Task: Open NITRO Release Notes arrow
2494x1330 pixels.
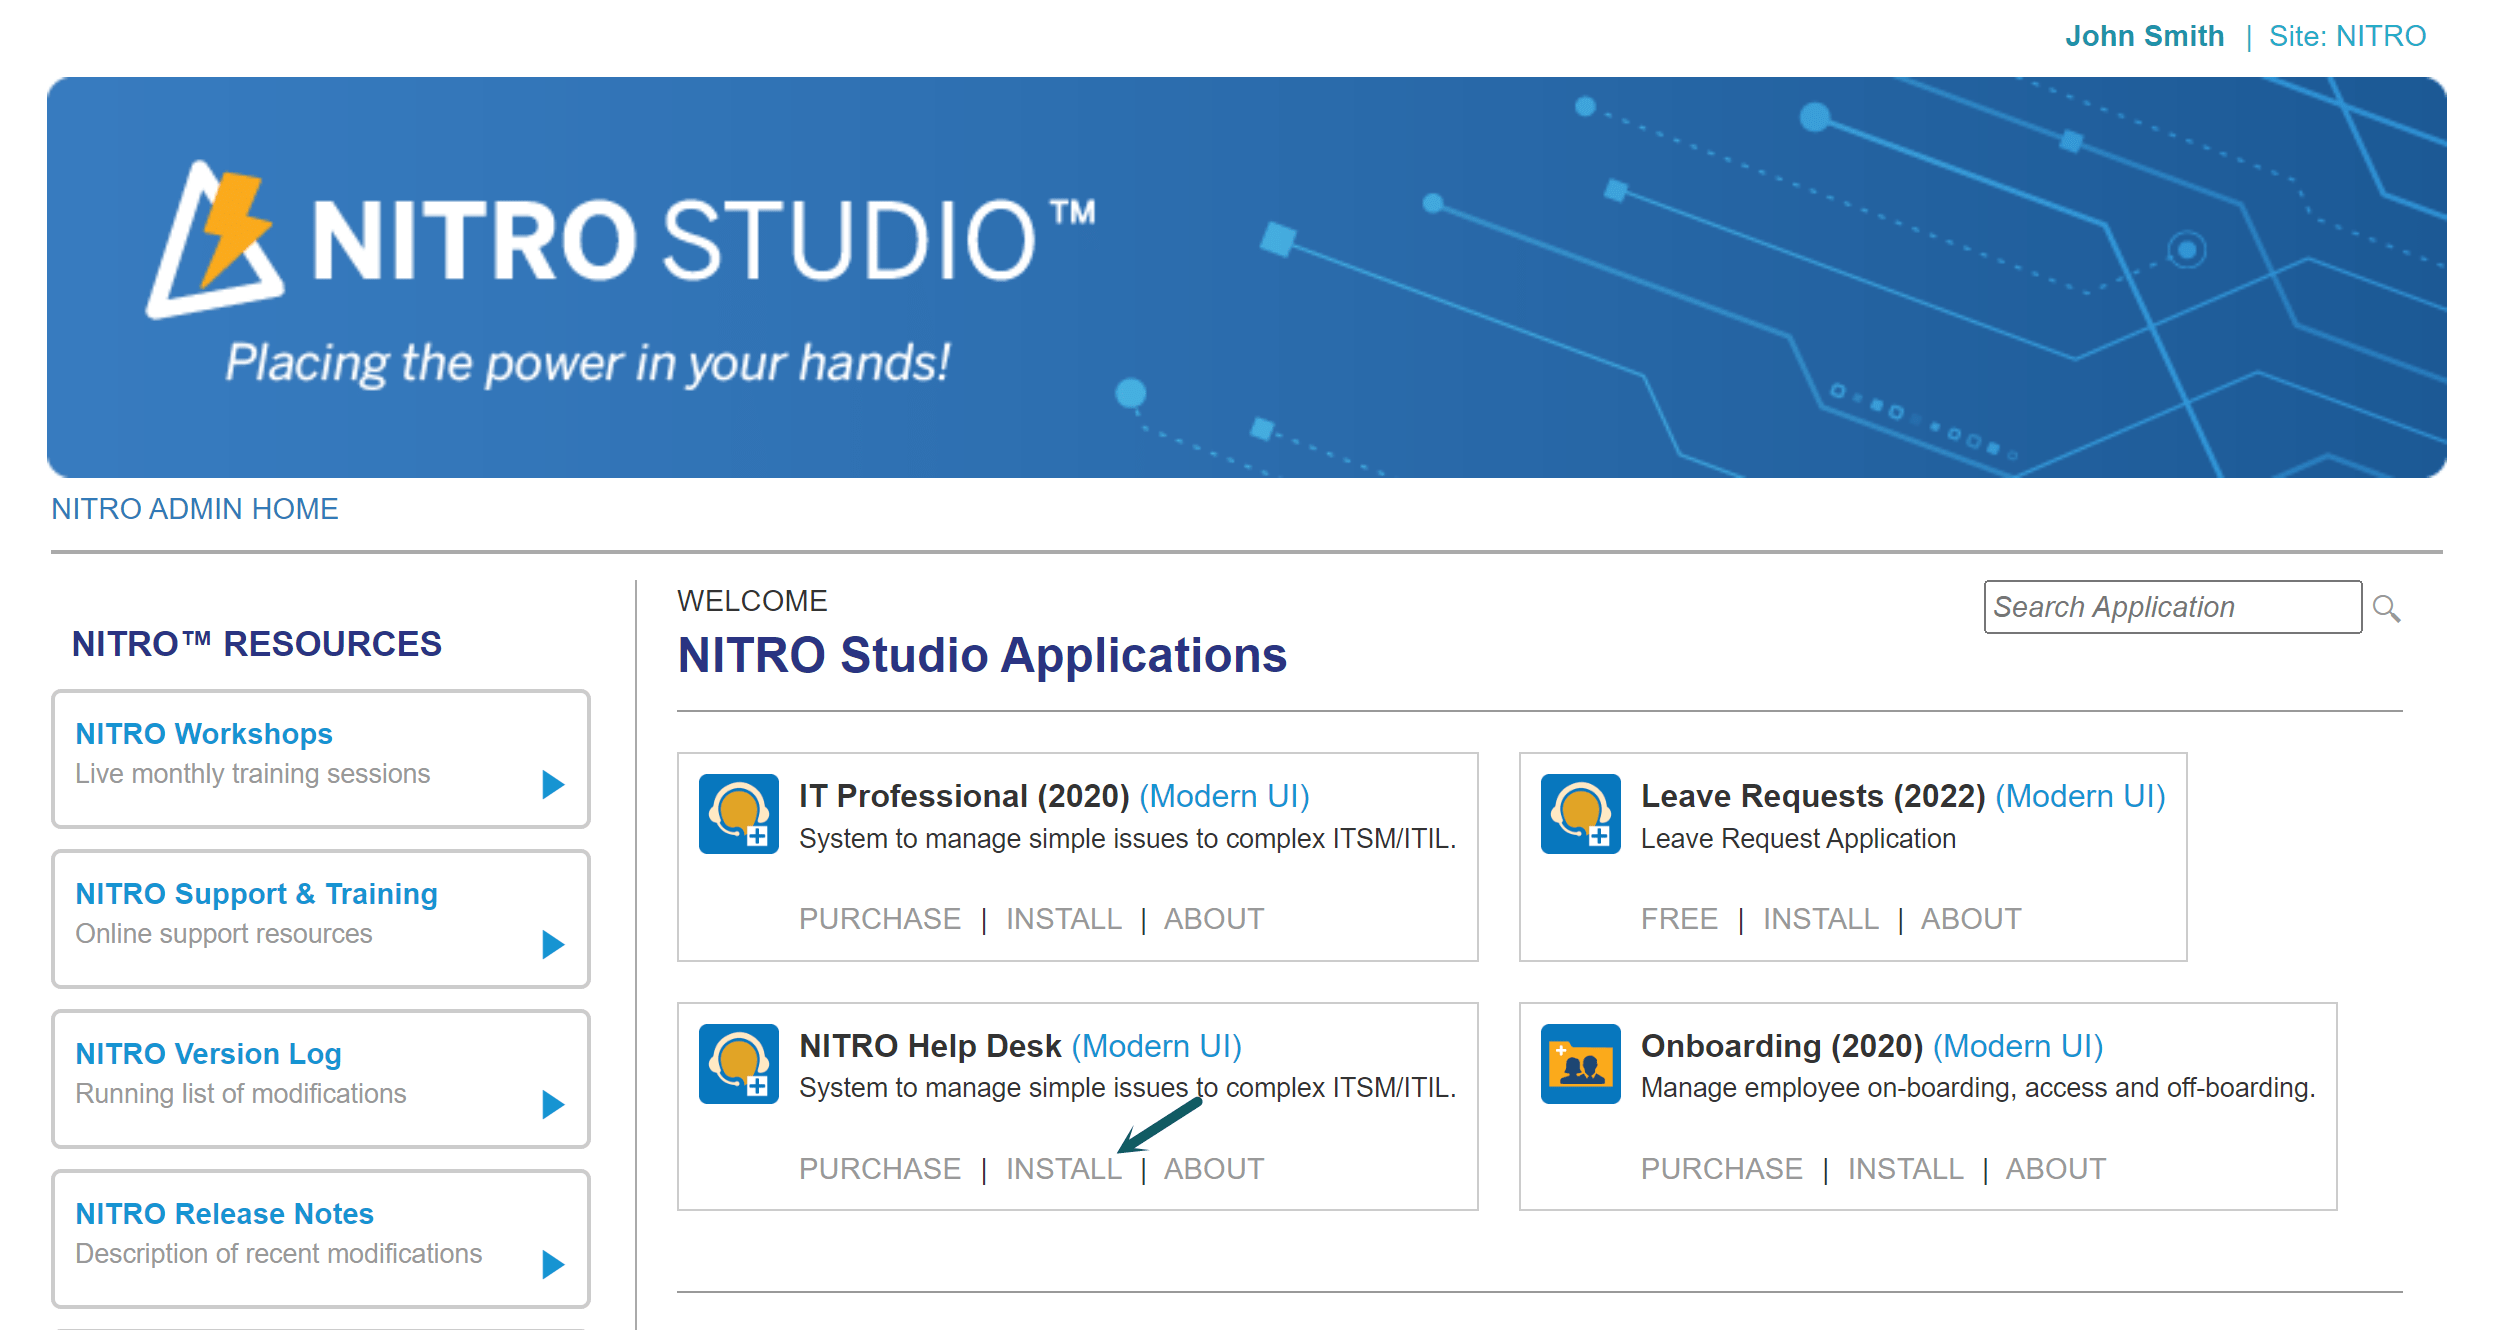Action: tap(553, 1264)
